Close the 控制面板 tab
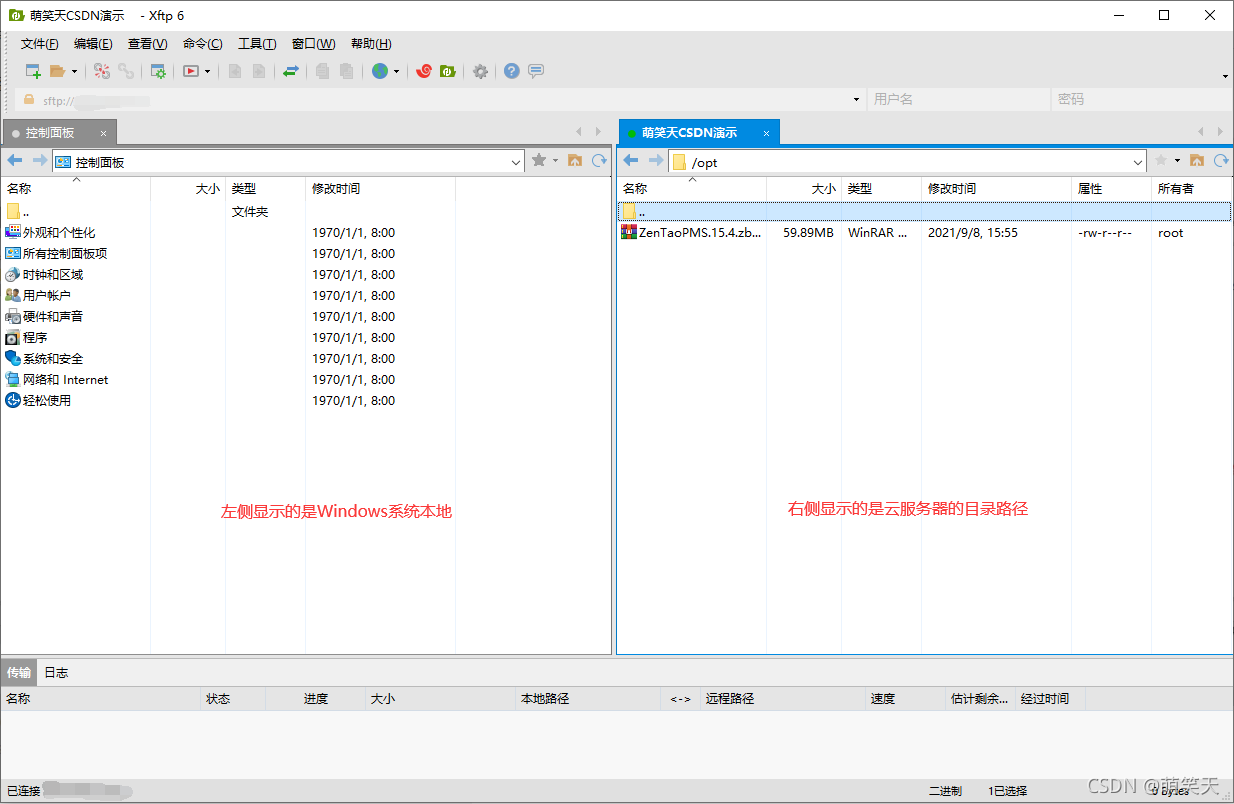The image size is (1234, 804). pyautogui.click(x=103, y=133)
